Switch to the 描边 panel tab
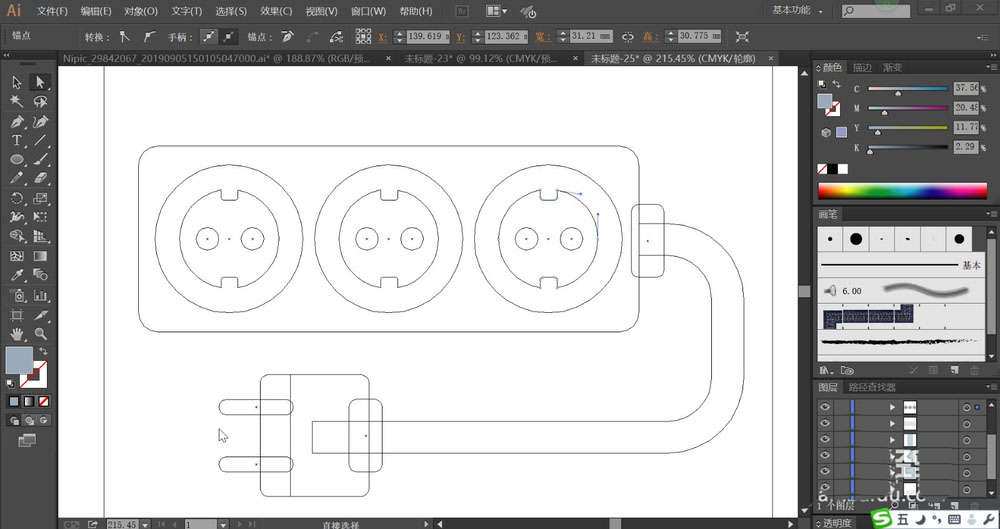This screenshot has width=1000, height=529. click(x=862, y=67)
